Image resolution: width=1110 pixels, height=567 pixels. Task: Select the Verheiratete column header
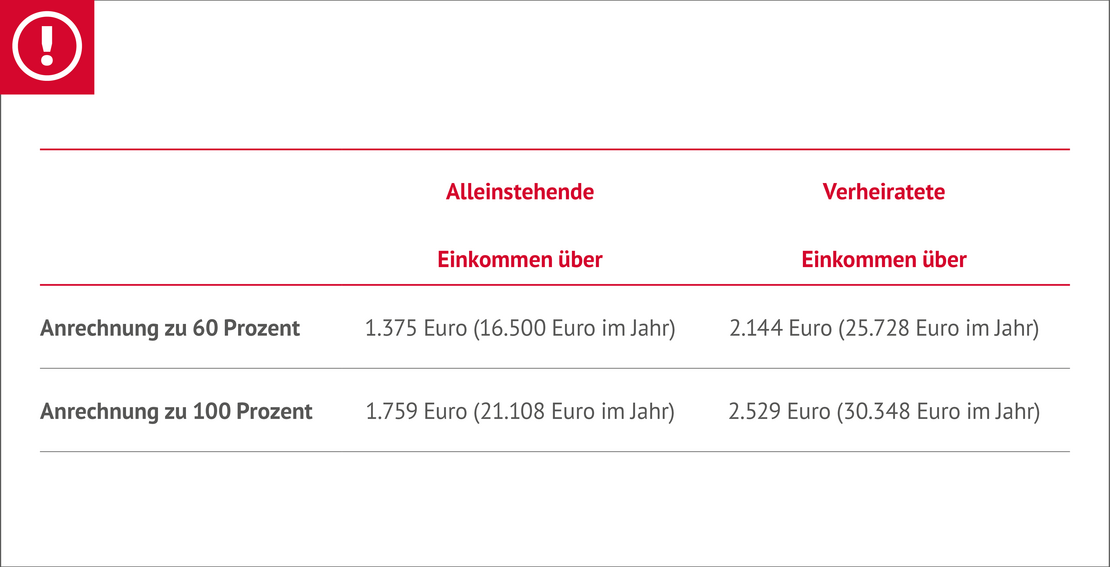tap(883, 192)
